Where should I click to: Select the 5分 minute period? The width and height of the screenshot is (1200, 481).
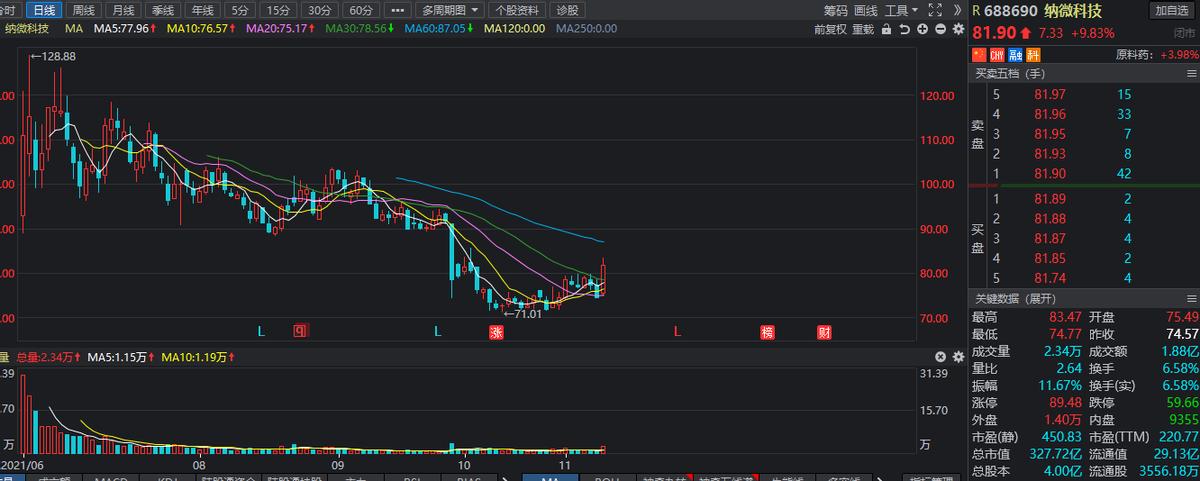[240, 10]
